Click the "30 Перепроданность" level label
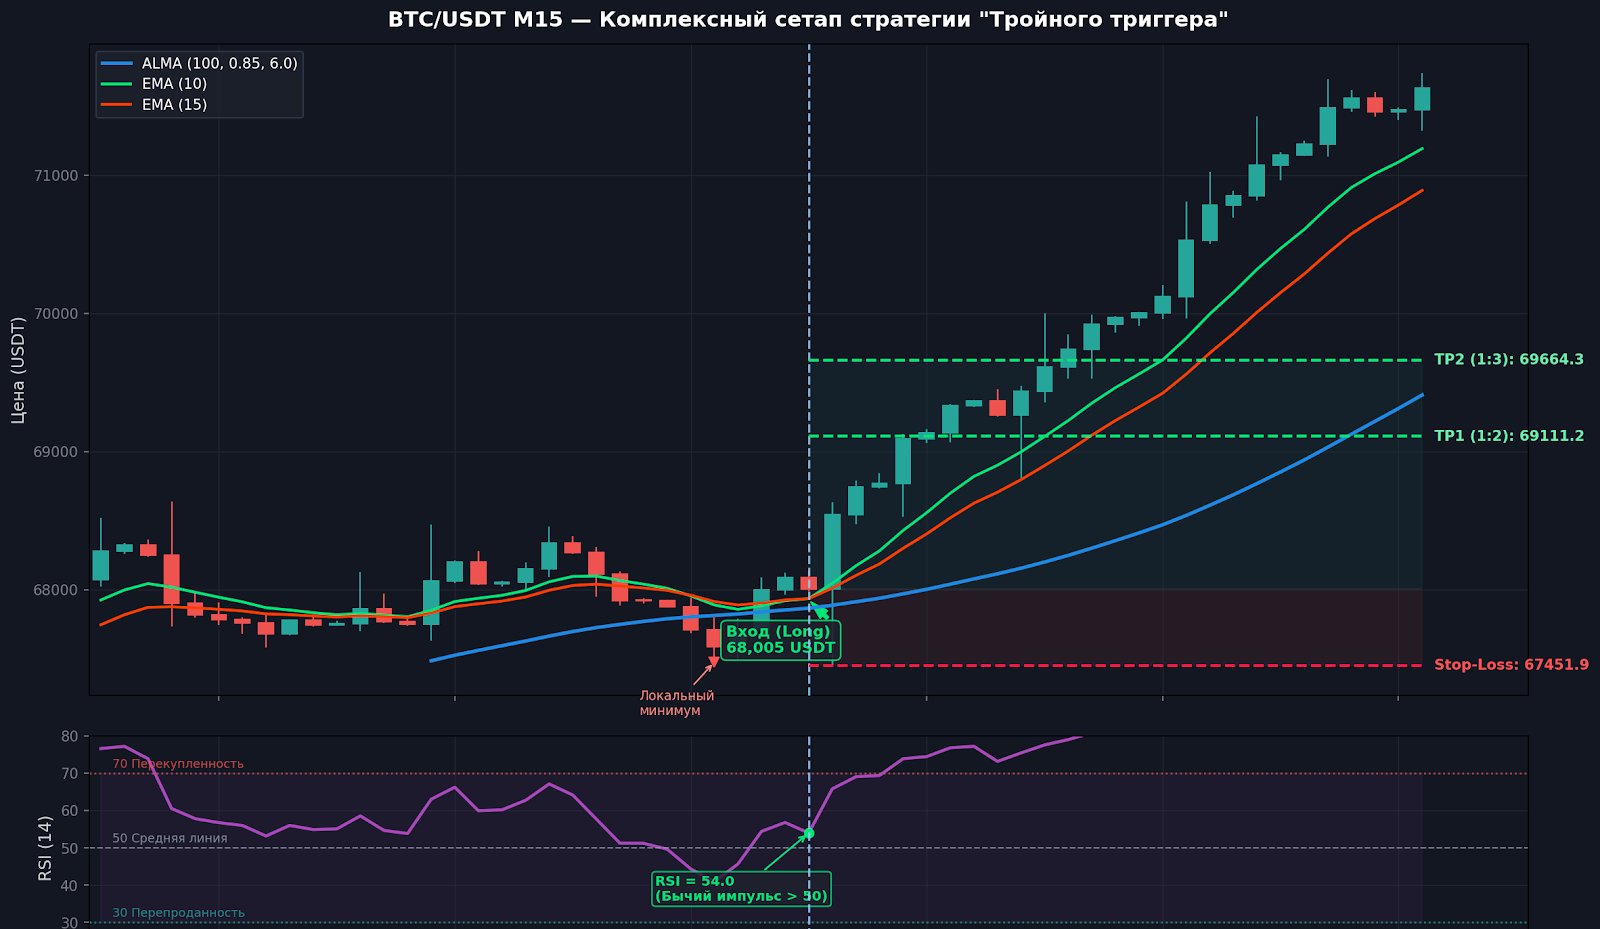 [x=178, y=913]
